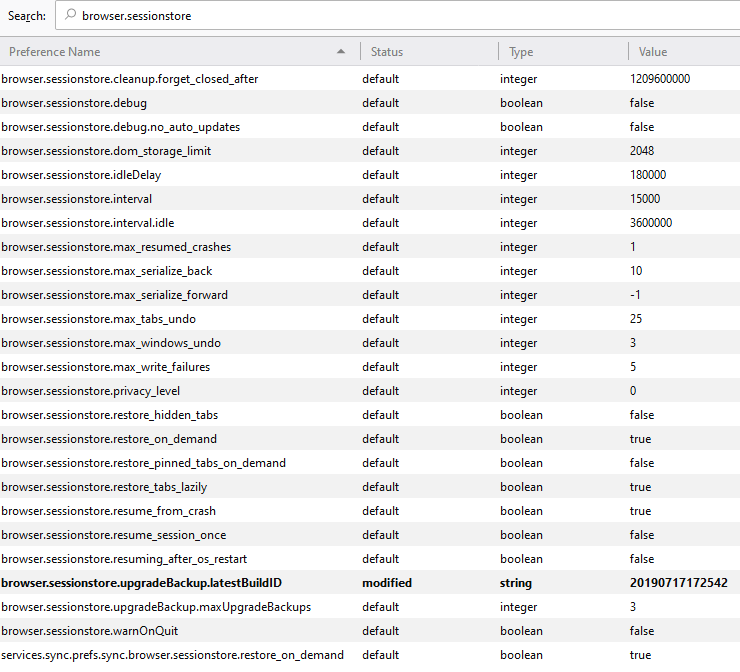This screenshot has height=672, width=740.
Task: Click the browser.sessionstore search field
Action: 397,16
